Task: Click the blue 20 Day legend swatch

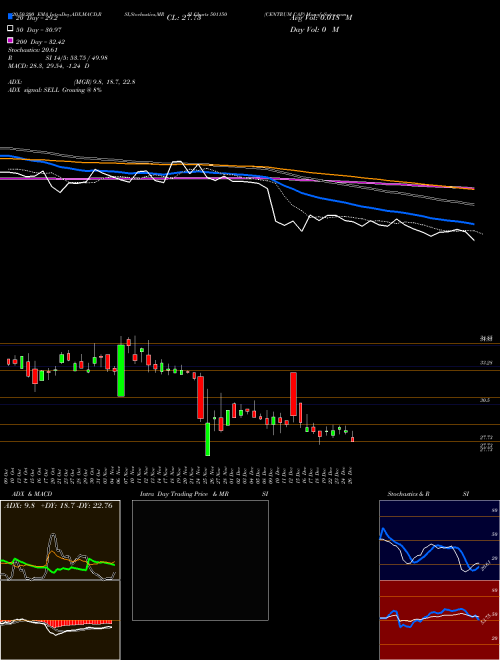Action: click(x=10, y=17)
